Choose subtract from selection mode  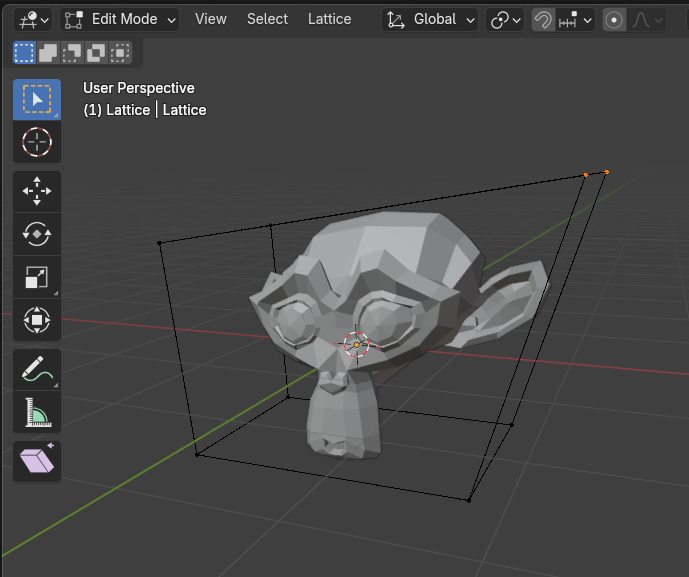[x=72, y=53]
